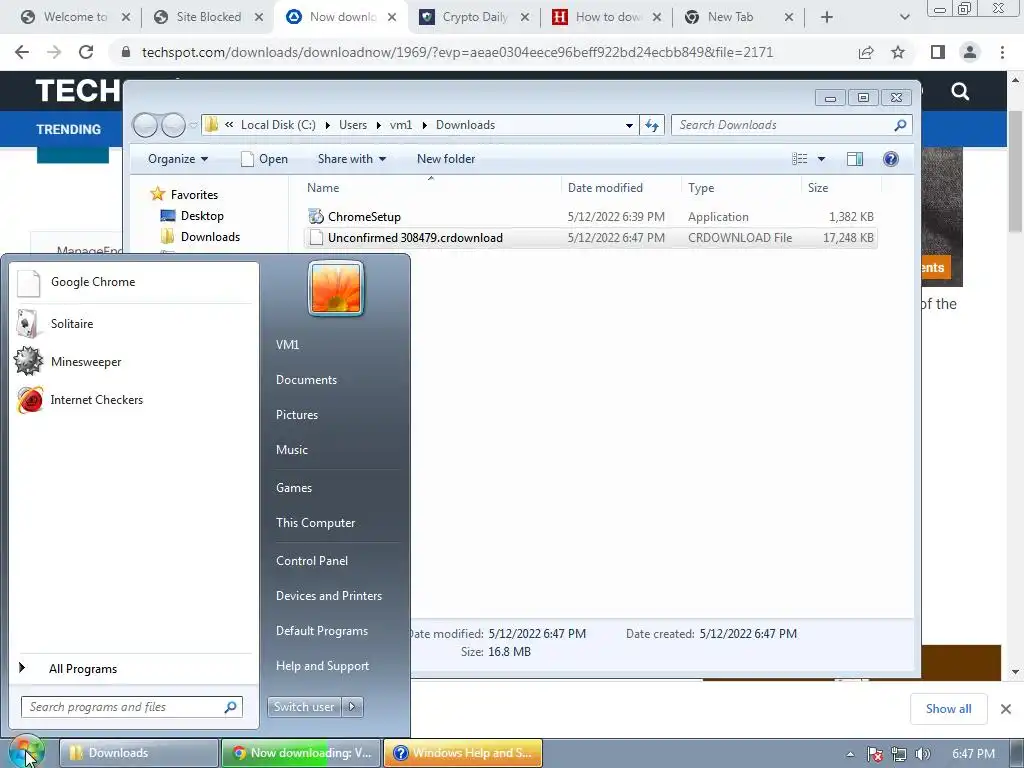Open Games from Start menu
This screenshot has height=768, width=1024.
coord(294,487)
